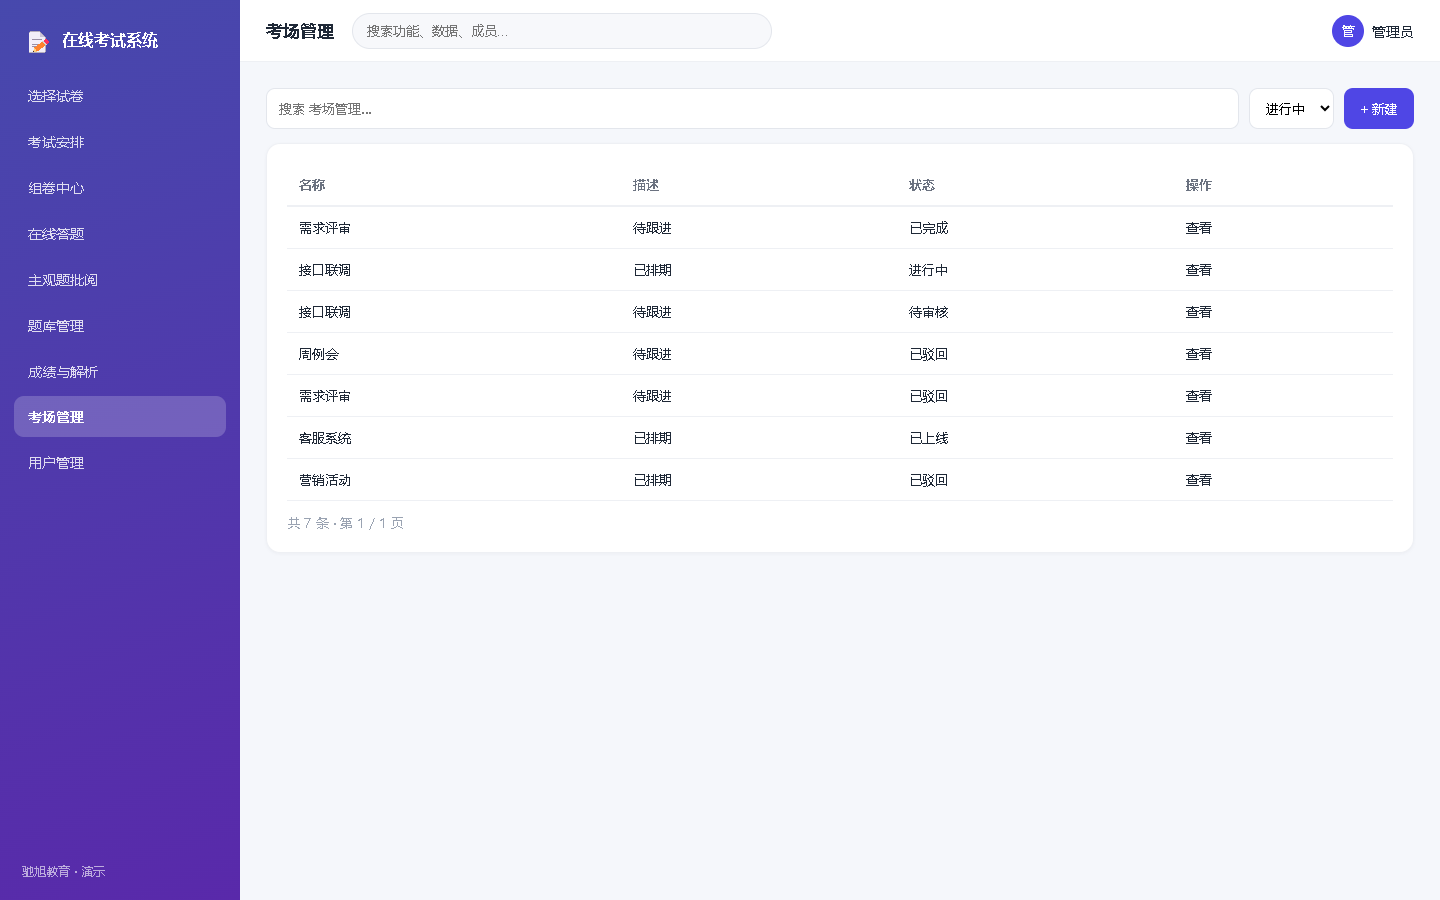Open the 管理员 avatar icon
Screen dimensions: 1440x900
click(1348, 31)
